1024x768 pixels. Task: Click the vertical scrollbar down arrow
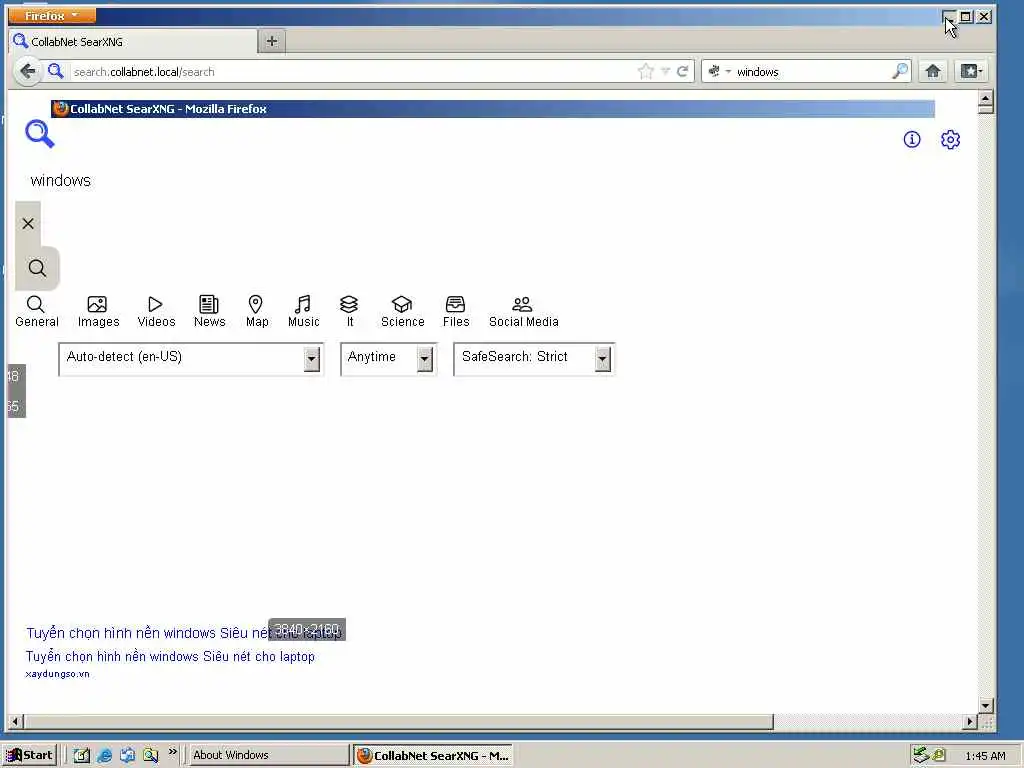coord(986,705)
